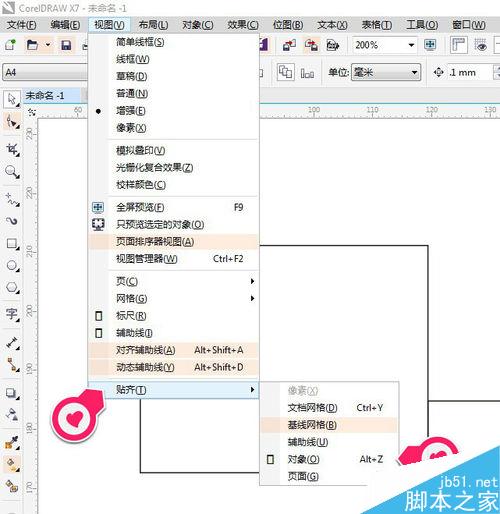
Task: Click the Publish to PDF icon
Action: (x=333, y=45)
